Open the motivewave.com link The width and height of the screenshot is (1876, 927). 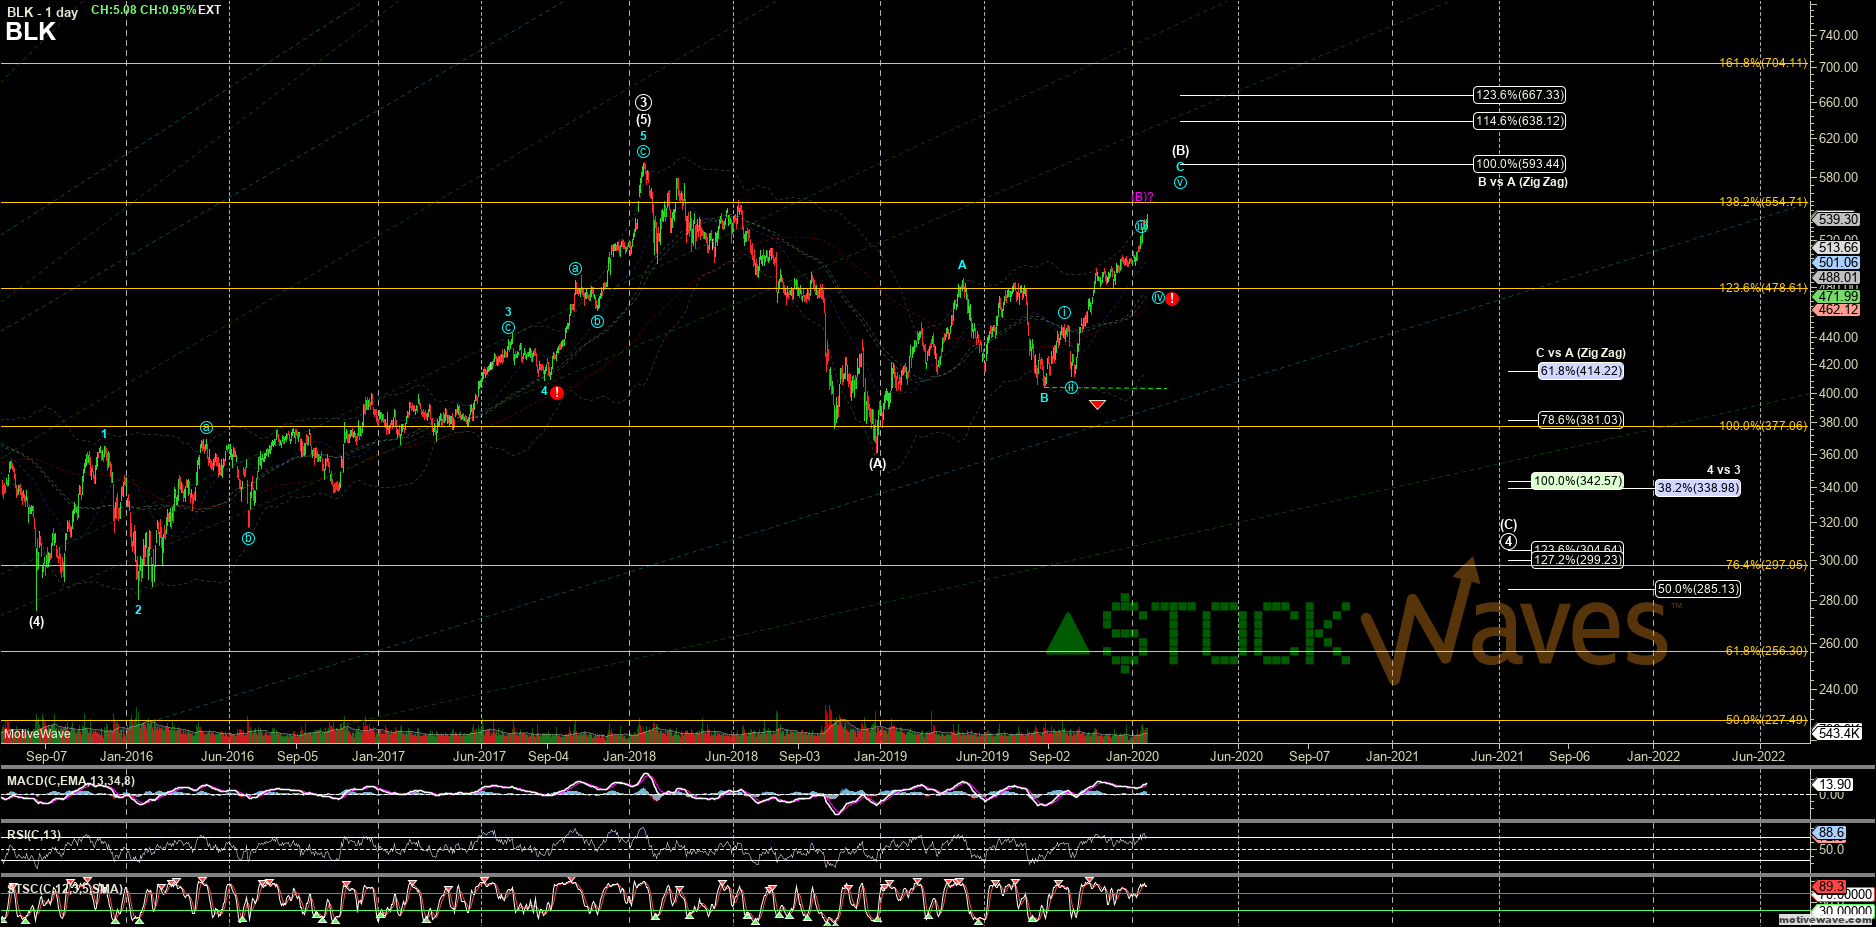pos(1825,920)
